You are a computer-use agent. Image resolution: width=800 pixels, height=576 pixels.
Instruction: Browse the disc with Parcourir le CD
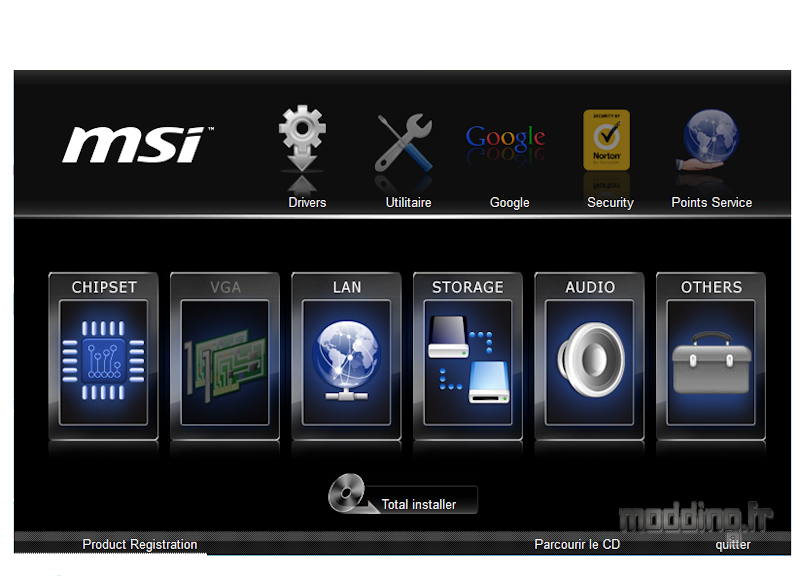coord(577,544)
